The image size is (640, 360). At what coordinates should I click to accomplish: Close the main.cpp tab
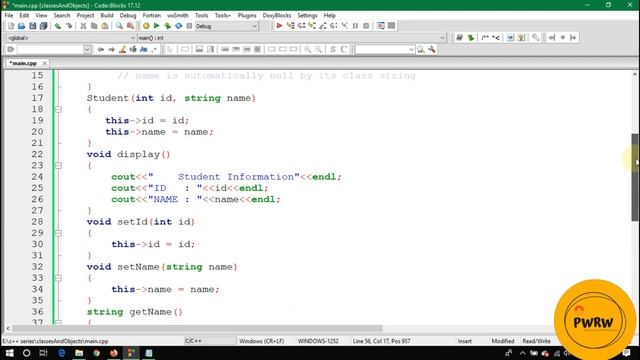(x=44, y=63)
